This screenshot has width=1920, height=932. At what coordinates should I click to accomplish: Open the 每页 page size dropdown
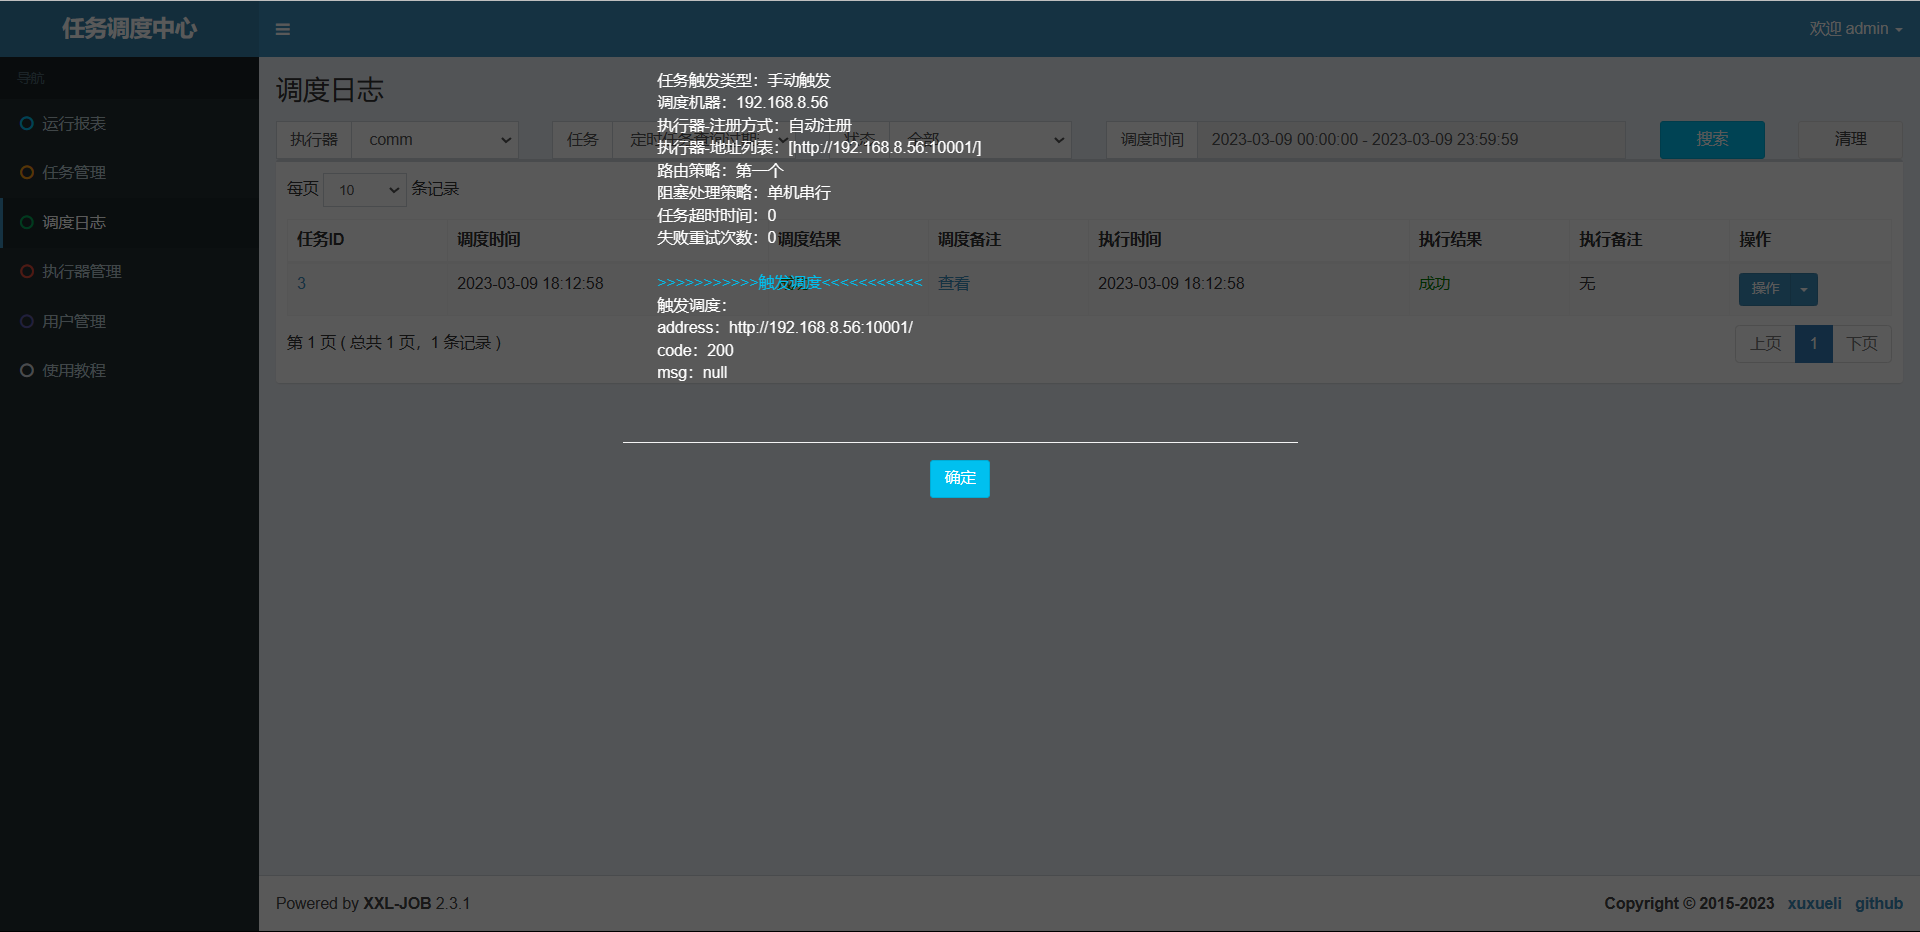coord(366,190)
